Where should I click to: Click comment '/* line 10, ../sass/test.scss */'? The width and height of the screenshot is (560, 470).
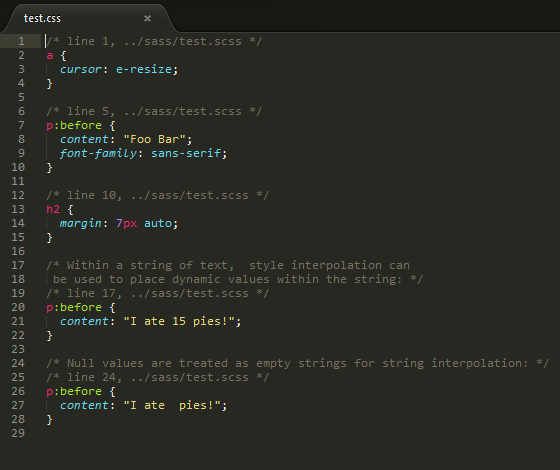158,195
